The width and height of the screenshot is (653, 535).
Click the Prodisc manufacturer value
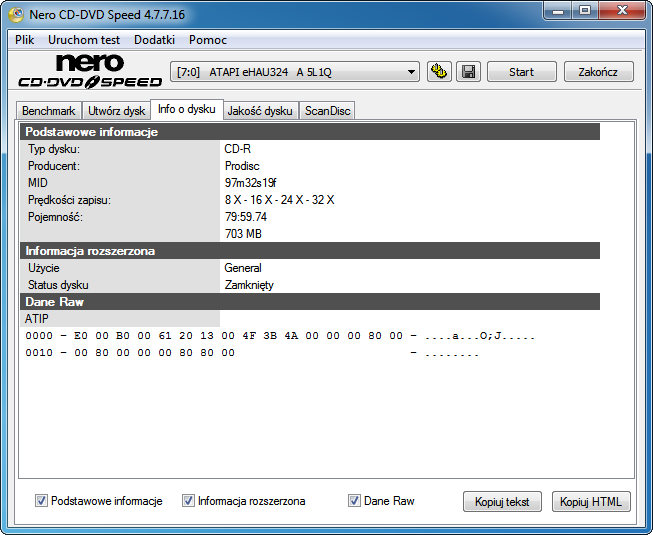coord(242,166)
